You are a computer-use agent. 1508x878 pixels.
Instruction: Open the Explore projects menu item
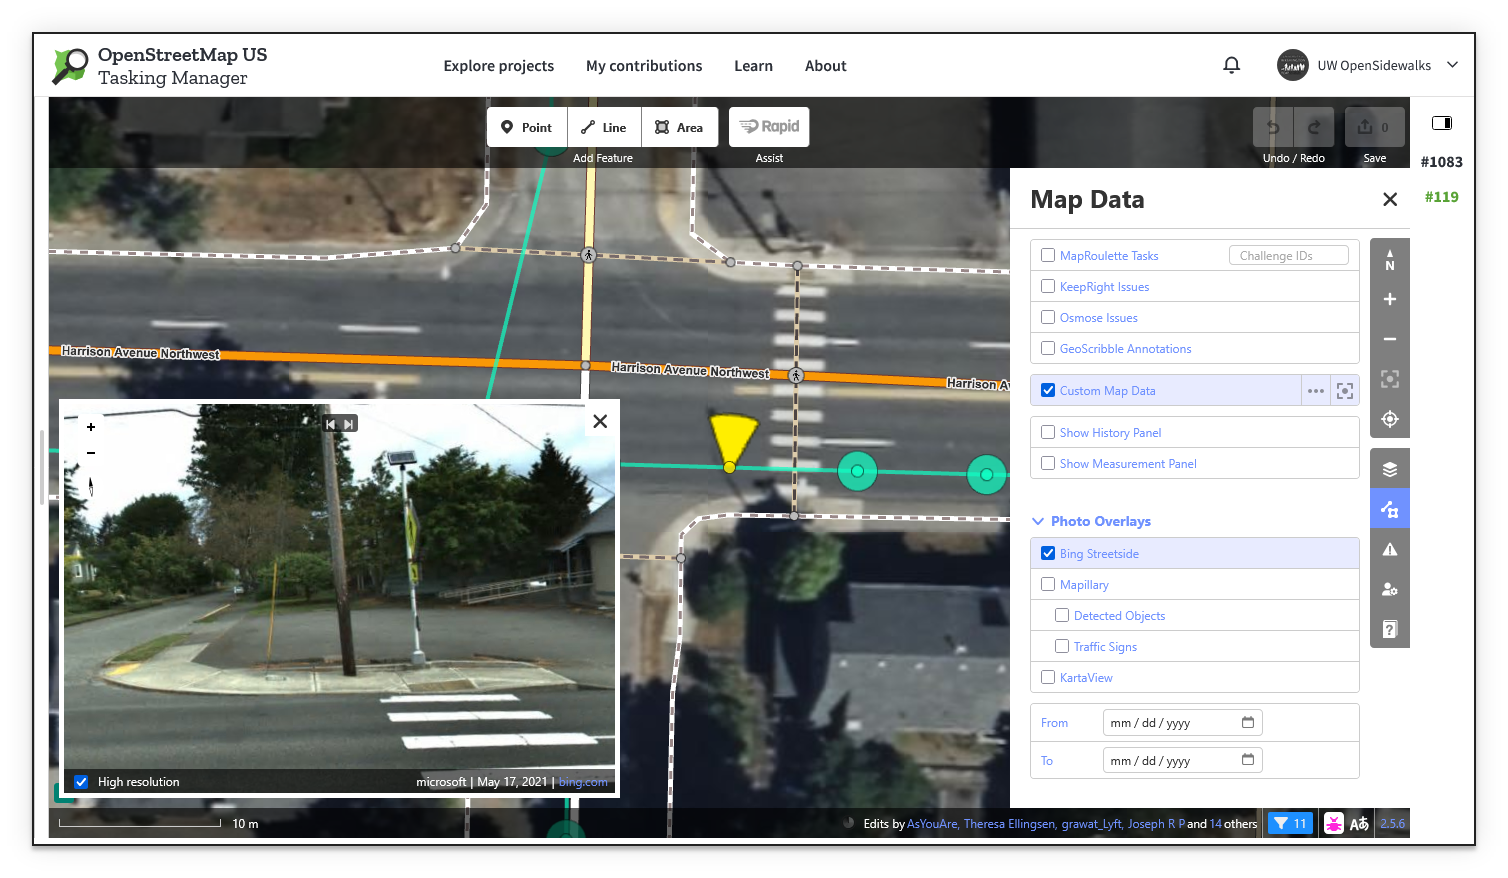coord(498,65)
